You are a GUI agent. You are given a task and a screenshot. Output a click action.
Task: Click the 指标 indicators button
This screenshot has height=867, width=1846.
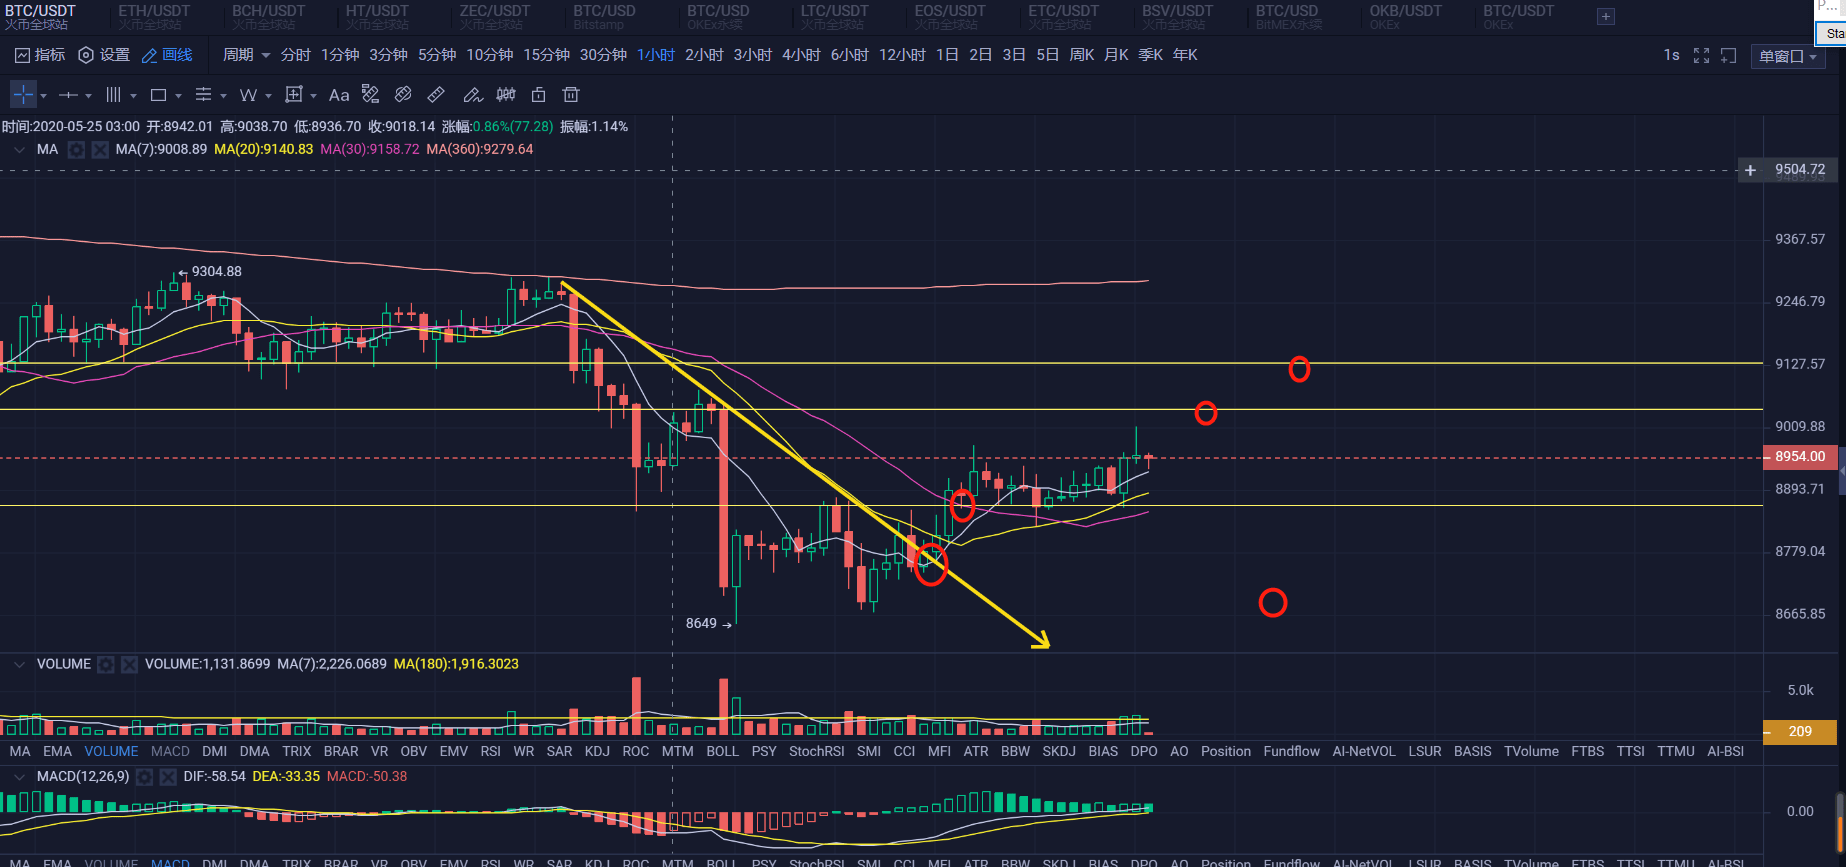pyautogui.click(x=40, y=55)
